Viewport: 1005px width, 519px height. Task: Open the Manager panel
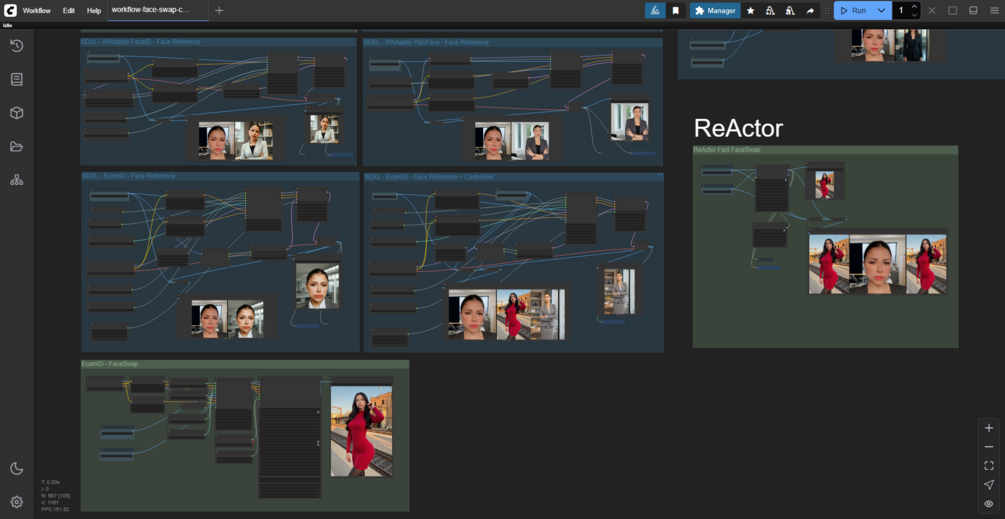[715, 10]
